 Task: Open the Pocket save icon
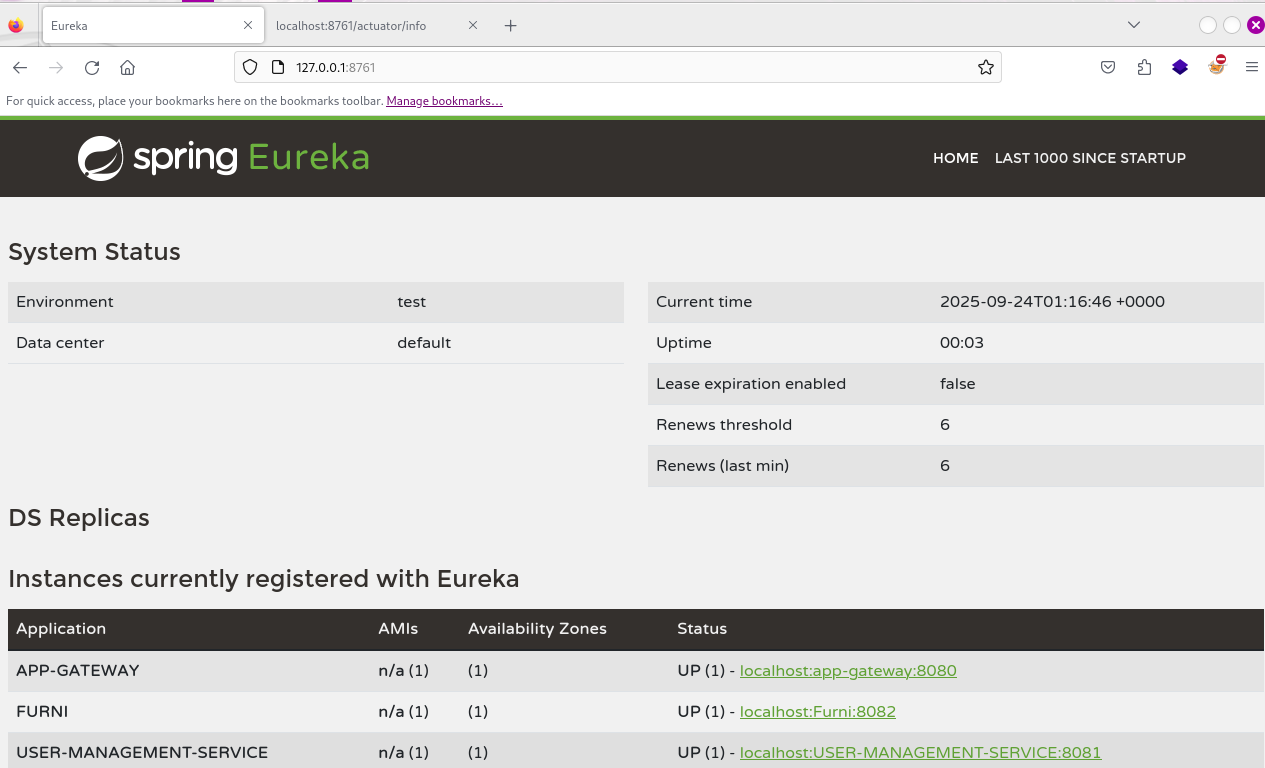pos(1108,67)
